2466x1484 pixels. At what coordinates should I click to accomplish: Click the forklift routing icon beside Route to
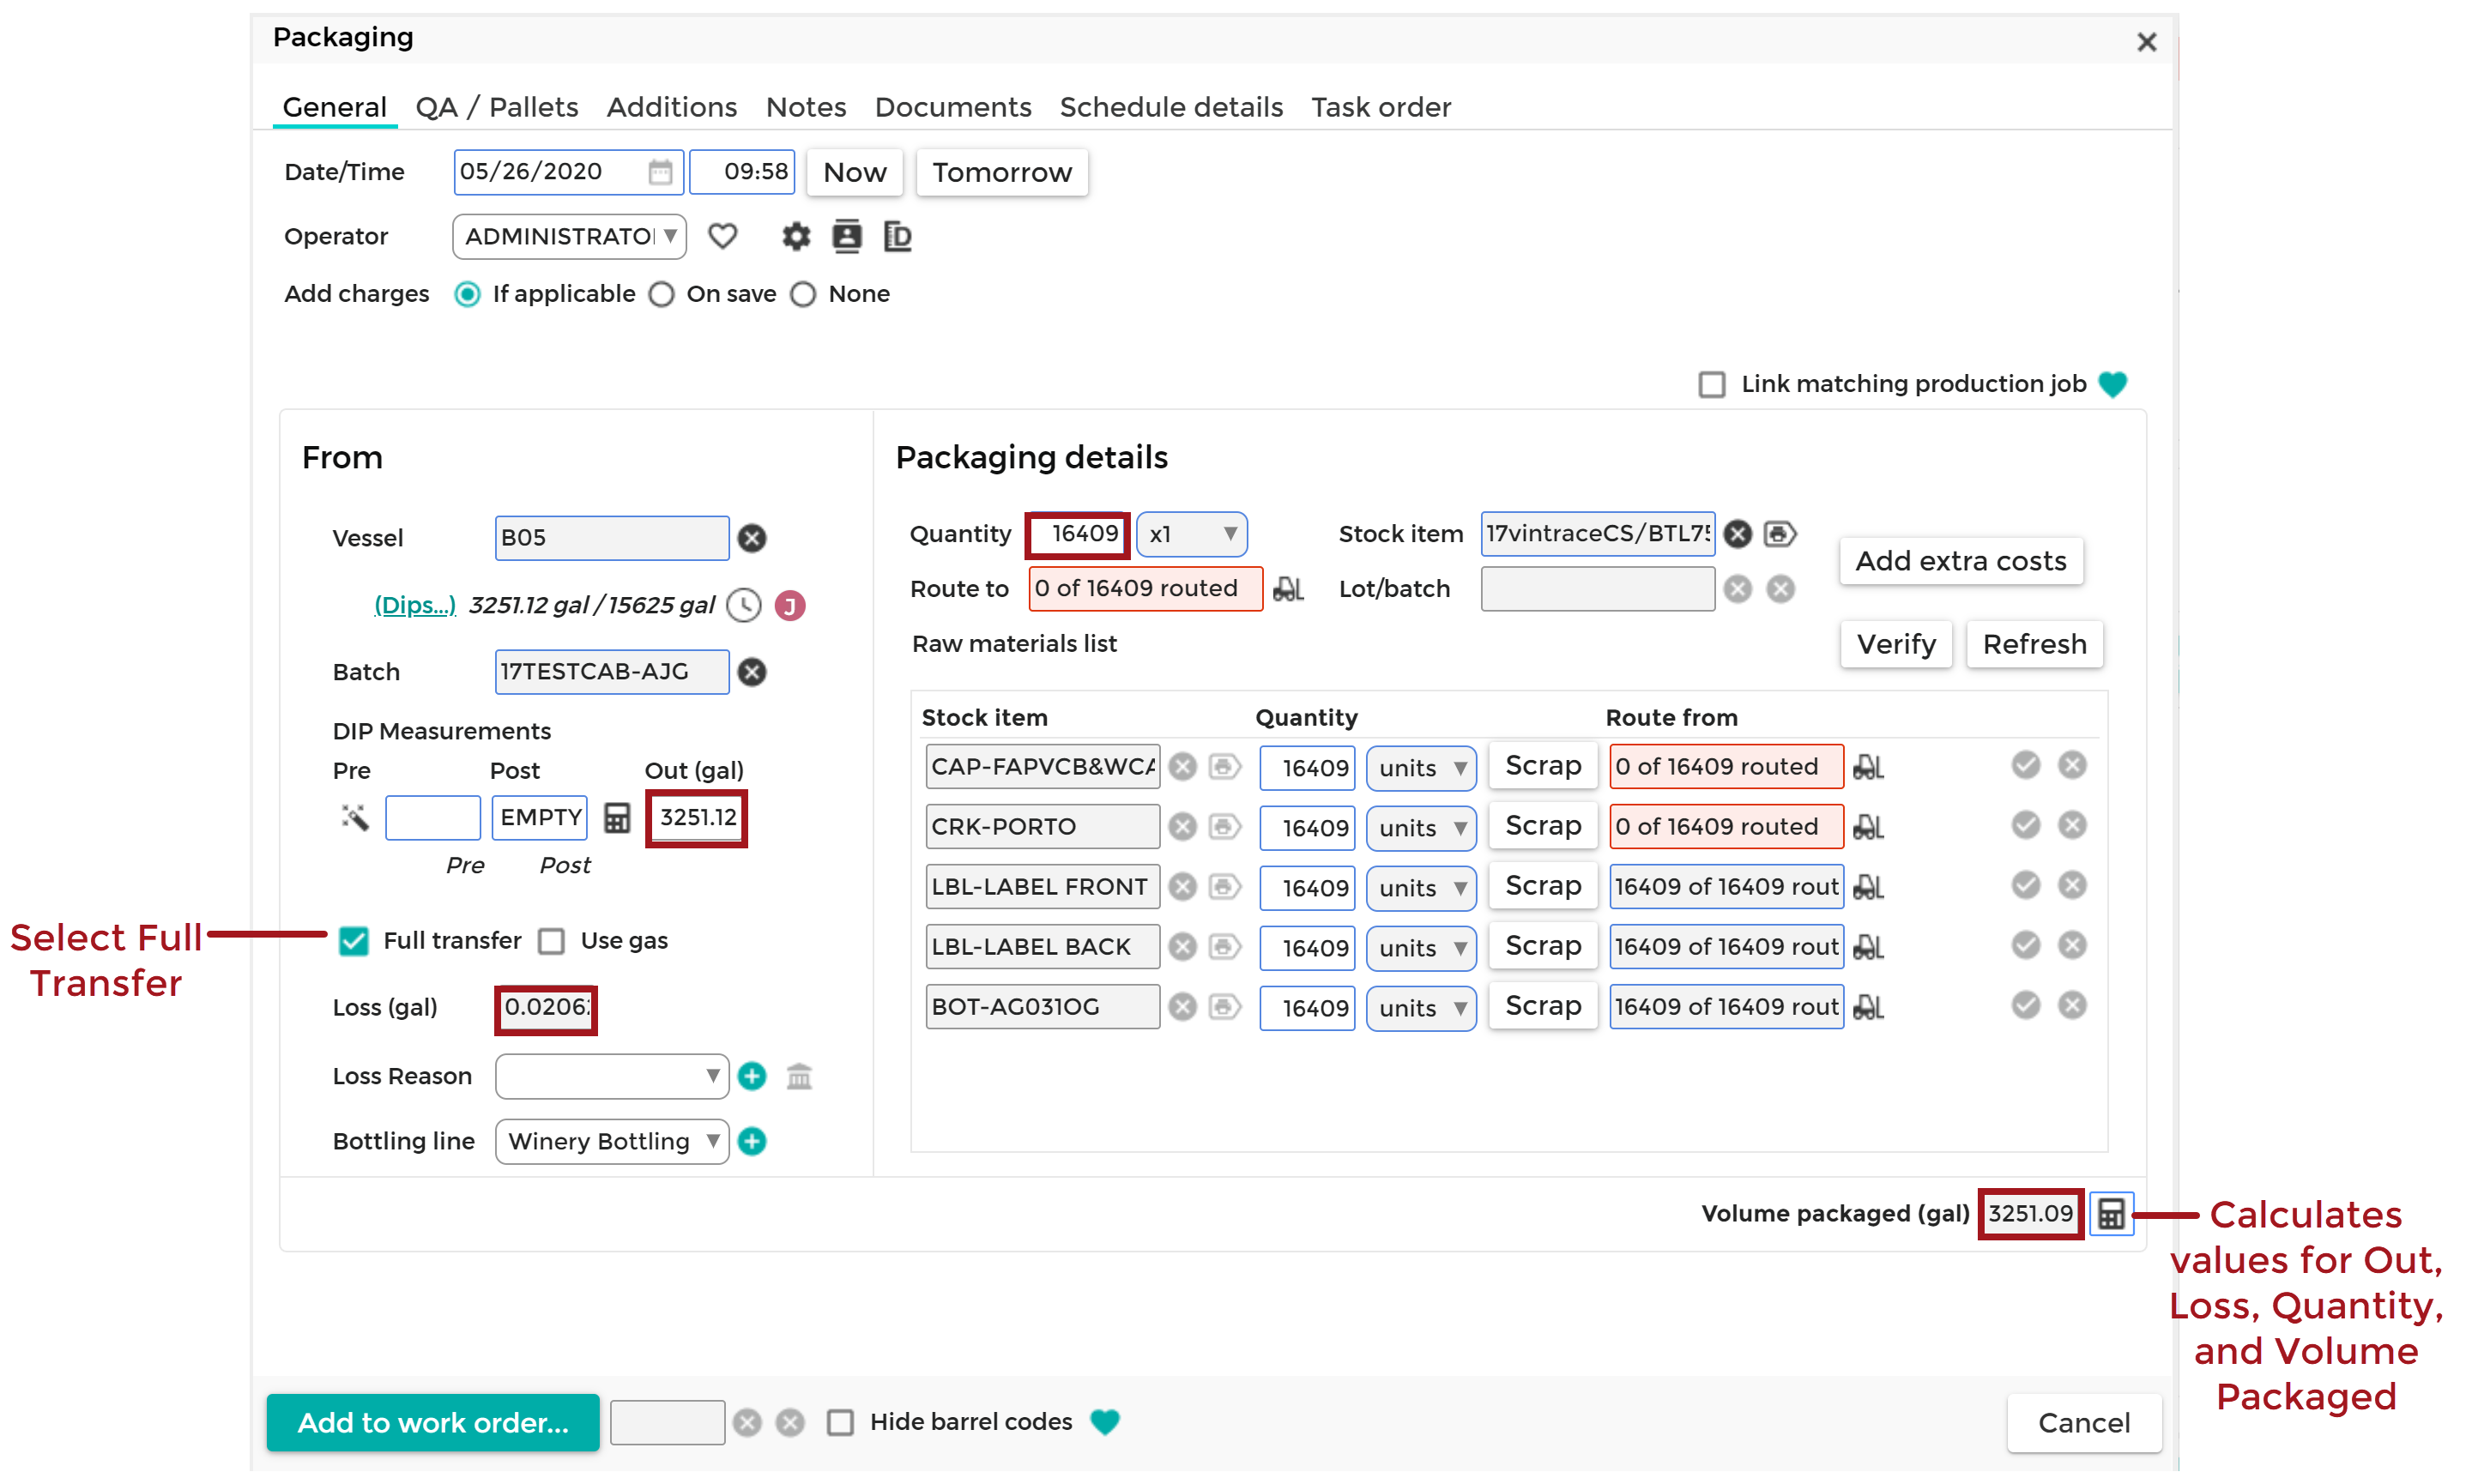(x=1288, y=589)
